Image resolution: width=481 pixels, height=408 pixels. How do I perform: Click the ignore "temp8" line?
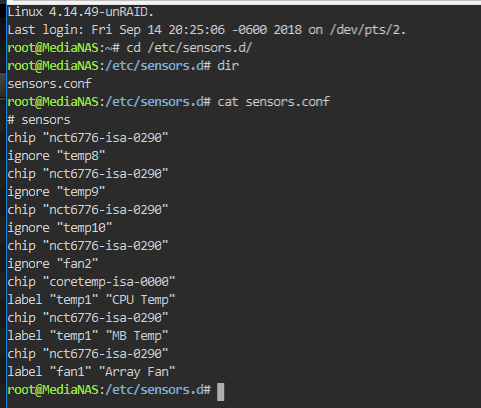click(x=56, y=156)
